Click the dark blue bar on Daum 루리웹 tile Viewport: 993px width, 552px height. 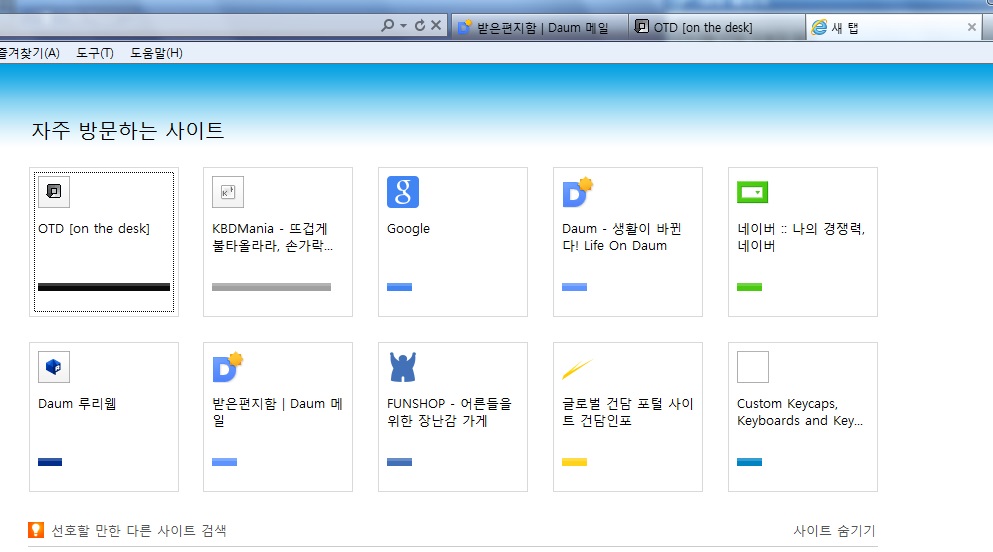[50, 462]
